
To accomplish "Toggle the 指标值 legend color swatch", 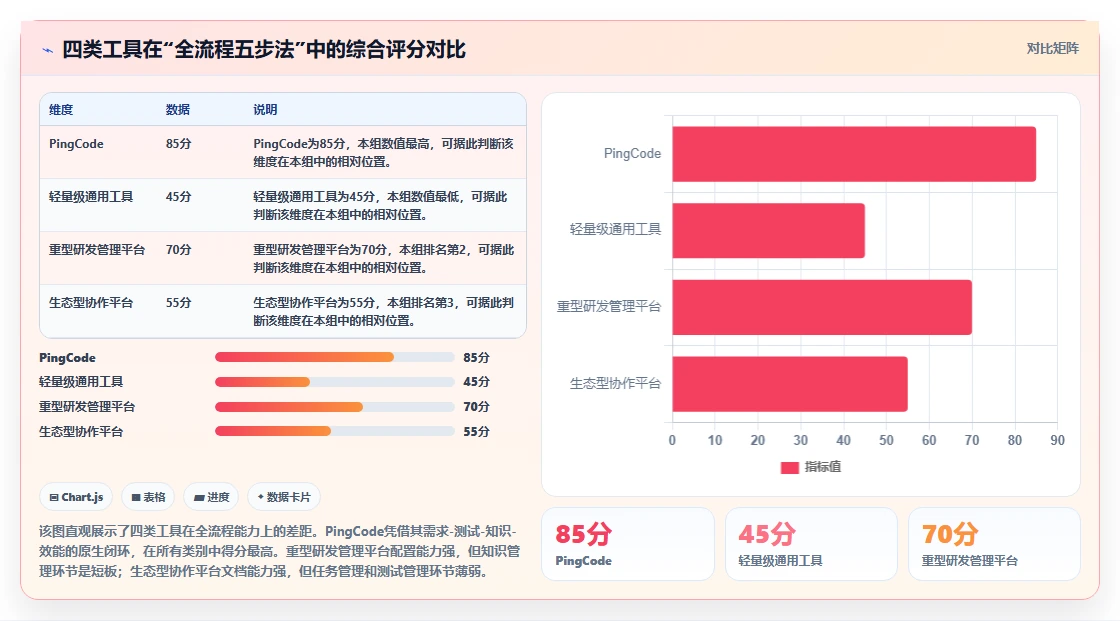I will [789, 467].
